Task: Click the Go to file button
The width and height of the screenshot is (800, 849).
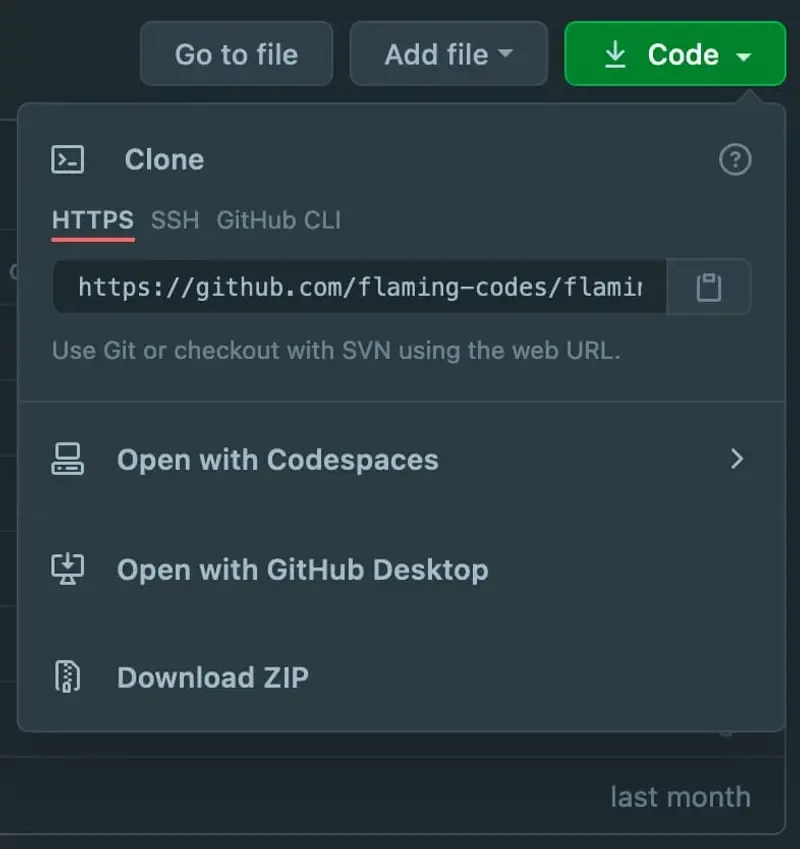Action: click(x=237, y=54)
